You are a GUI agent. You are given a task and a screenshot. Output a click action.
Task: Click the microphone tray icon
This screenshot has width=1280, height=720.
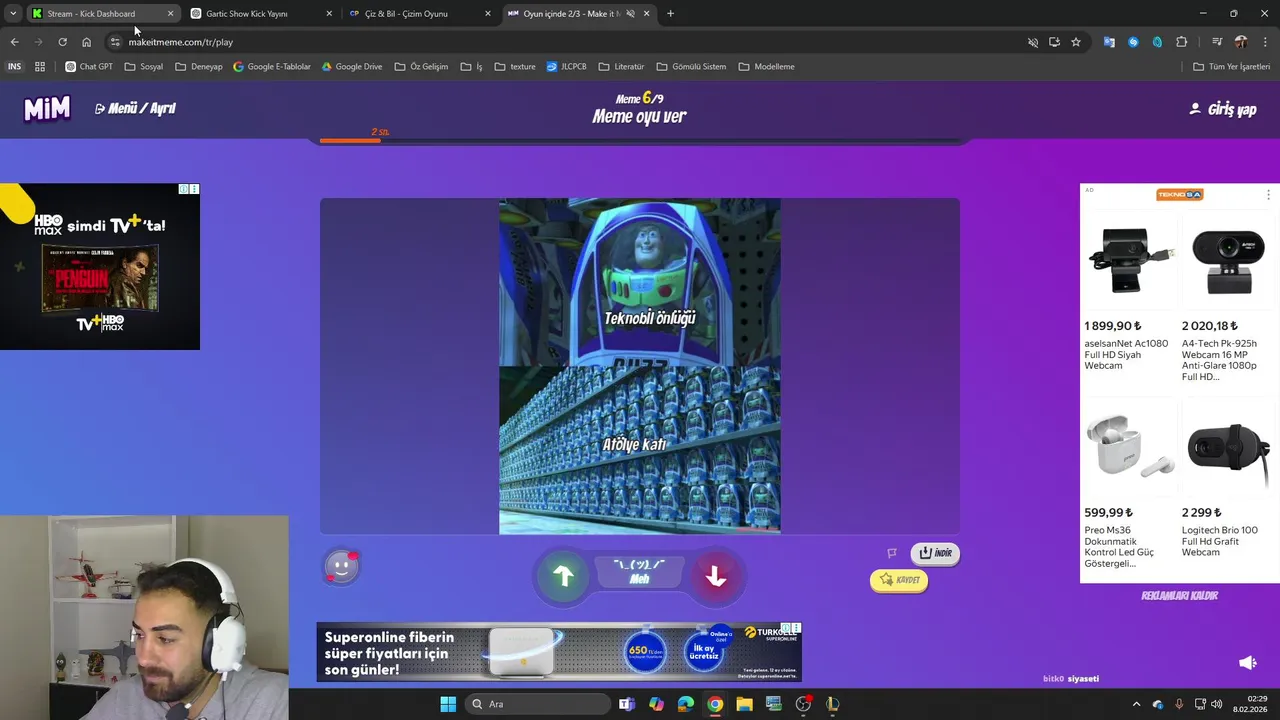click(1179, 704)
